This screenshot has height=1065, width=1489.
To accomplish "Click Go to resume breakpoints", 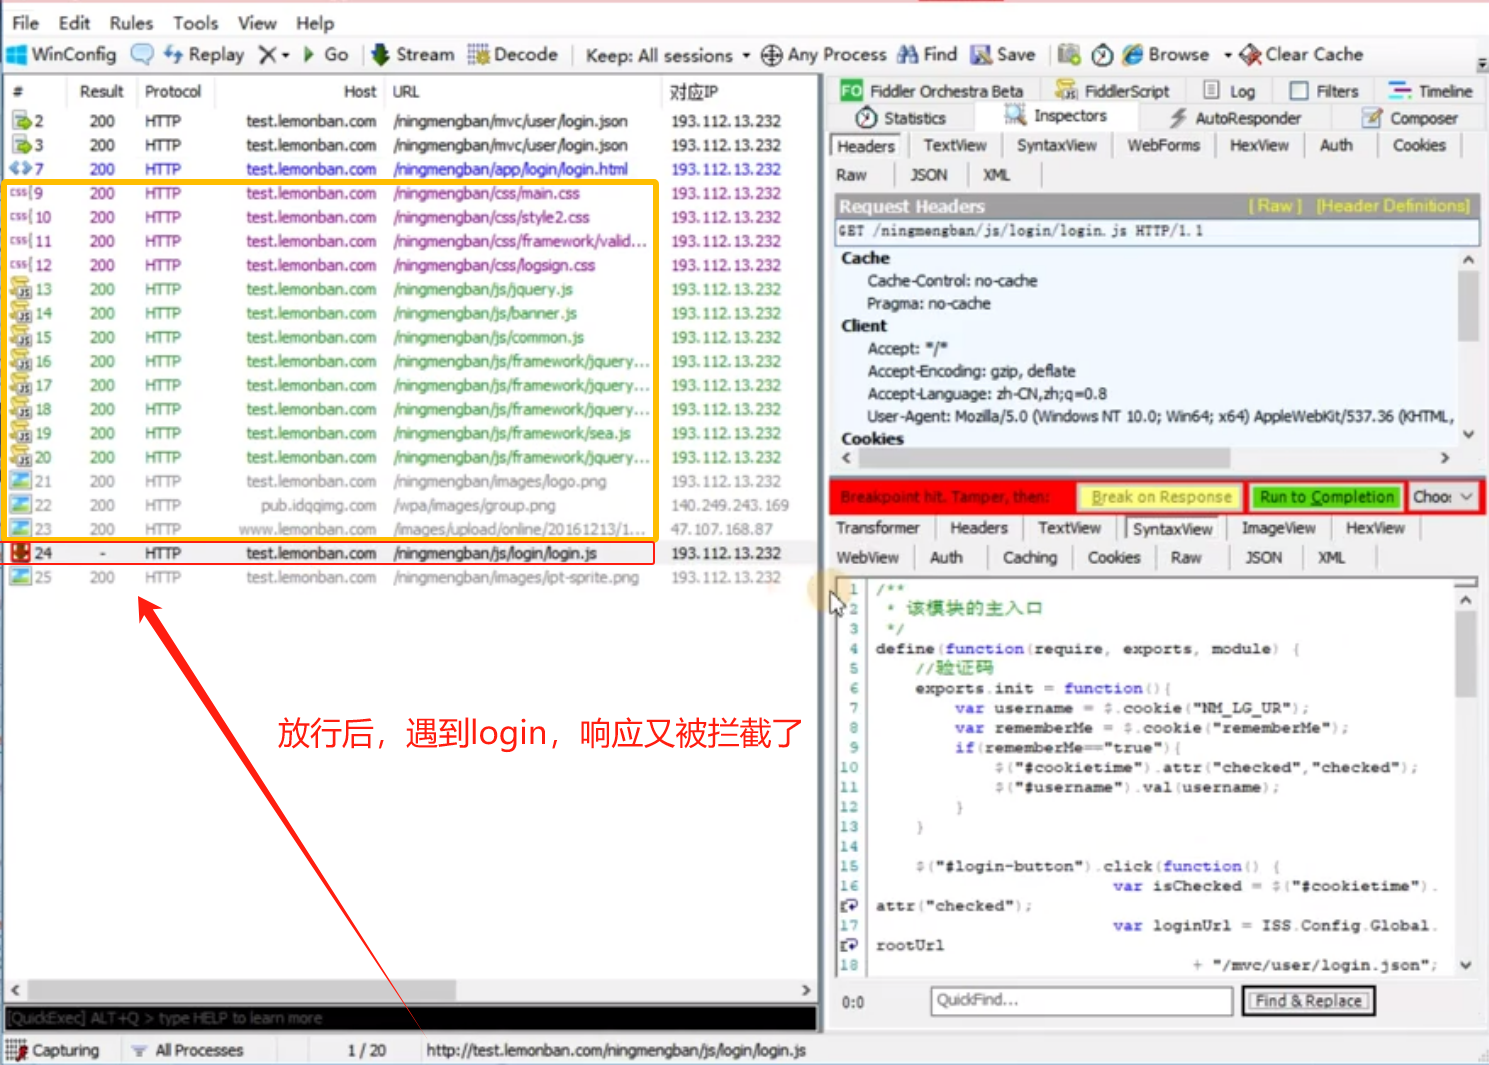I will [x=326, y=54].
